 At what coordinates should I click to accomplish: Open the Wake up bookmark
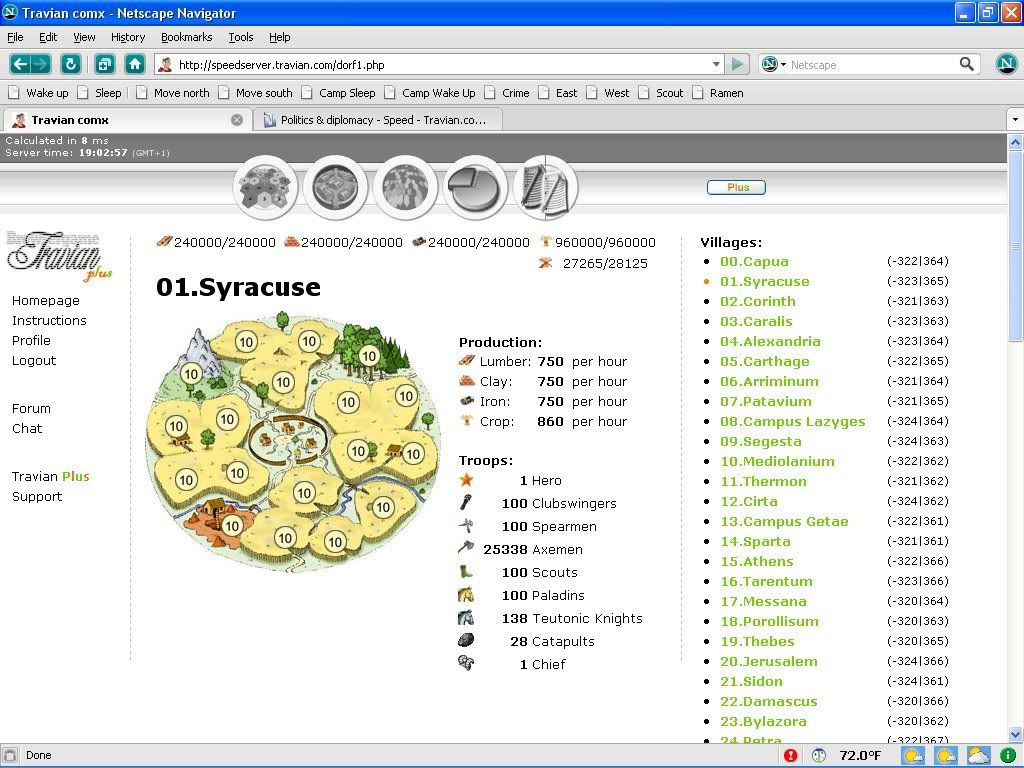(x=39, y=93)
